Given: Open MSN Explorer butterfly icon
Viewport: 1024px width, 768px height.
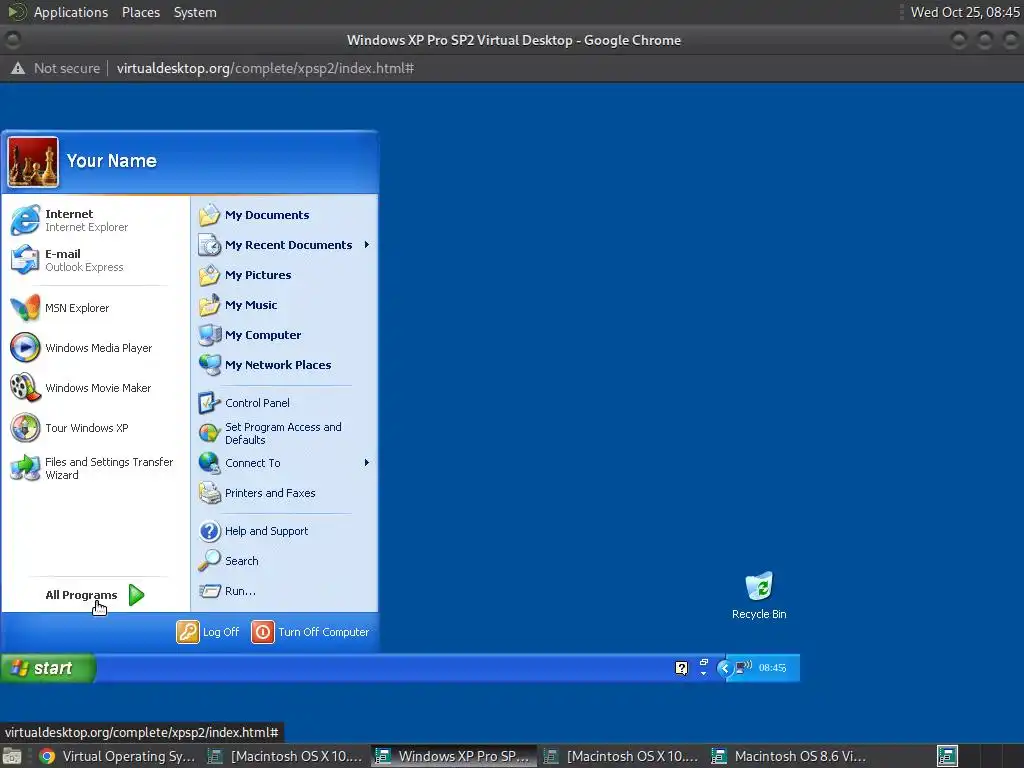Looking at the screenshot, I should 25,308.
